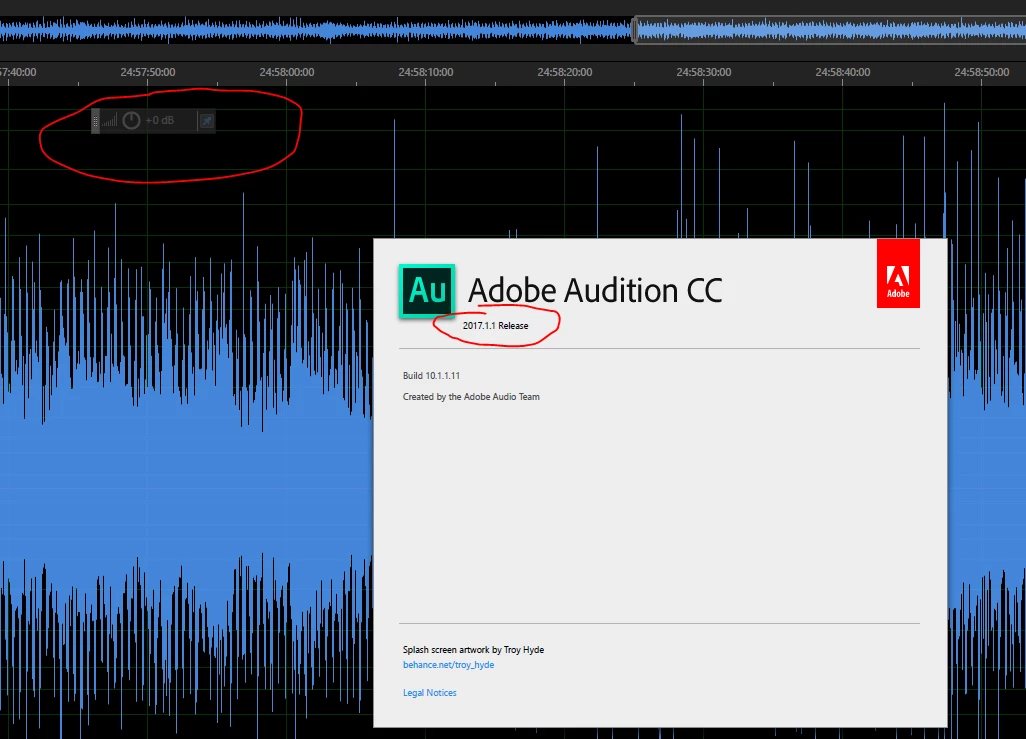Click the overview navigator zoom selection box
The image size is (1026, 739).
point(829,30)
